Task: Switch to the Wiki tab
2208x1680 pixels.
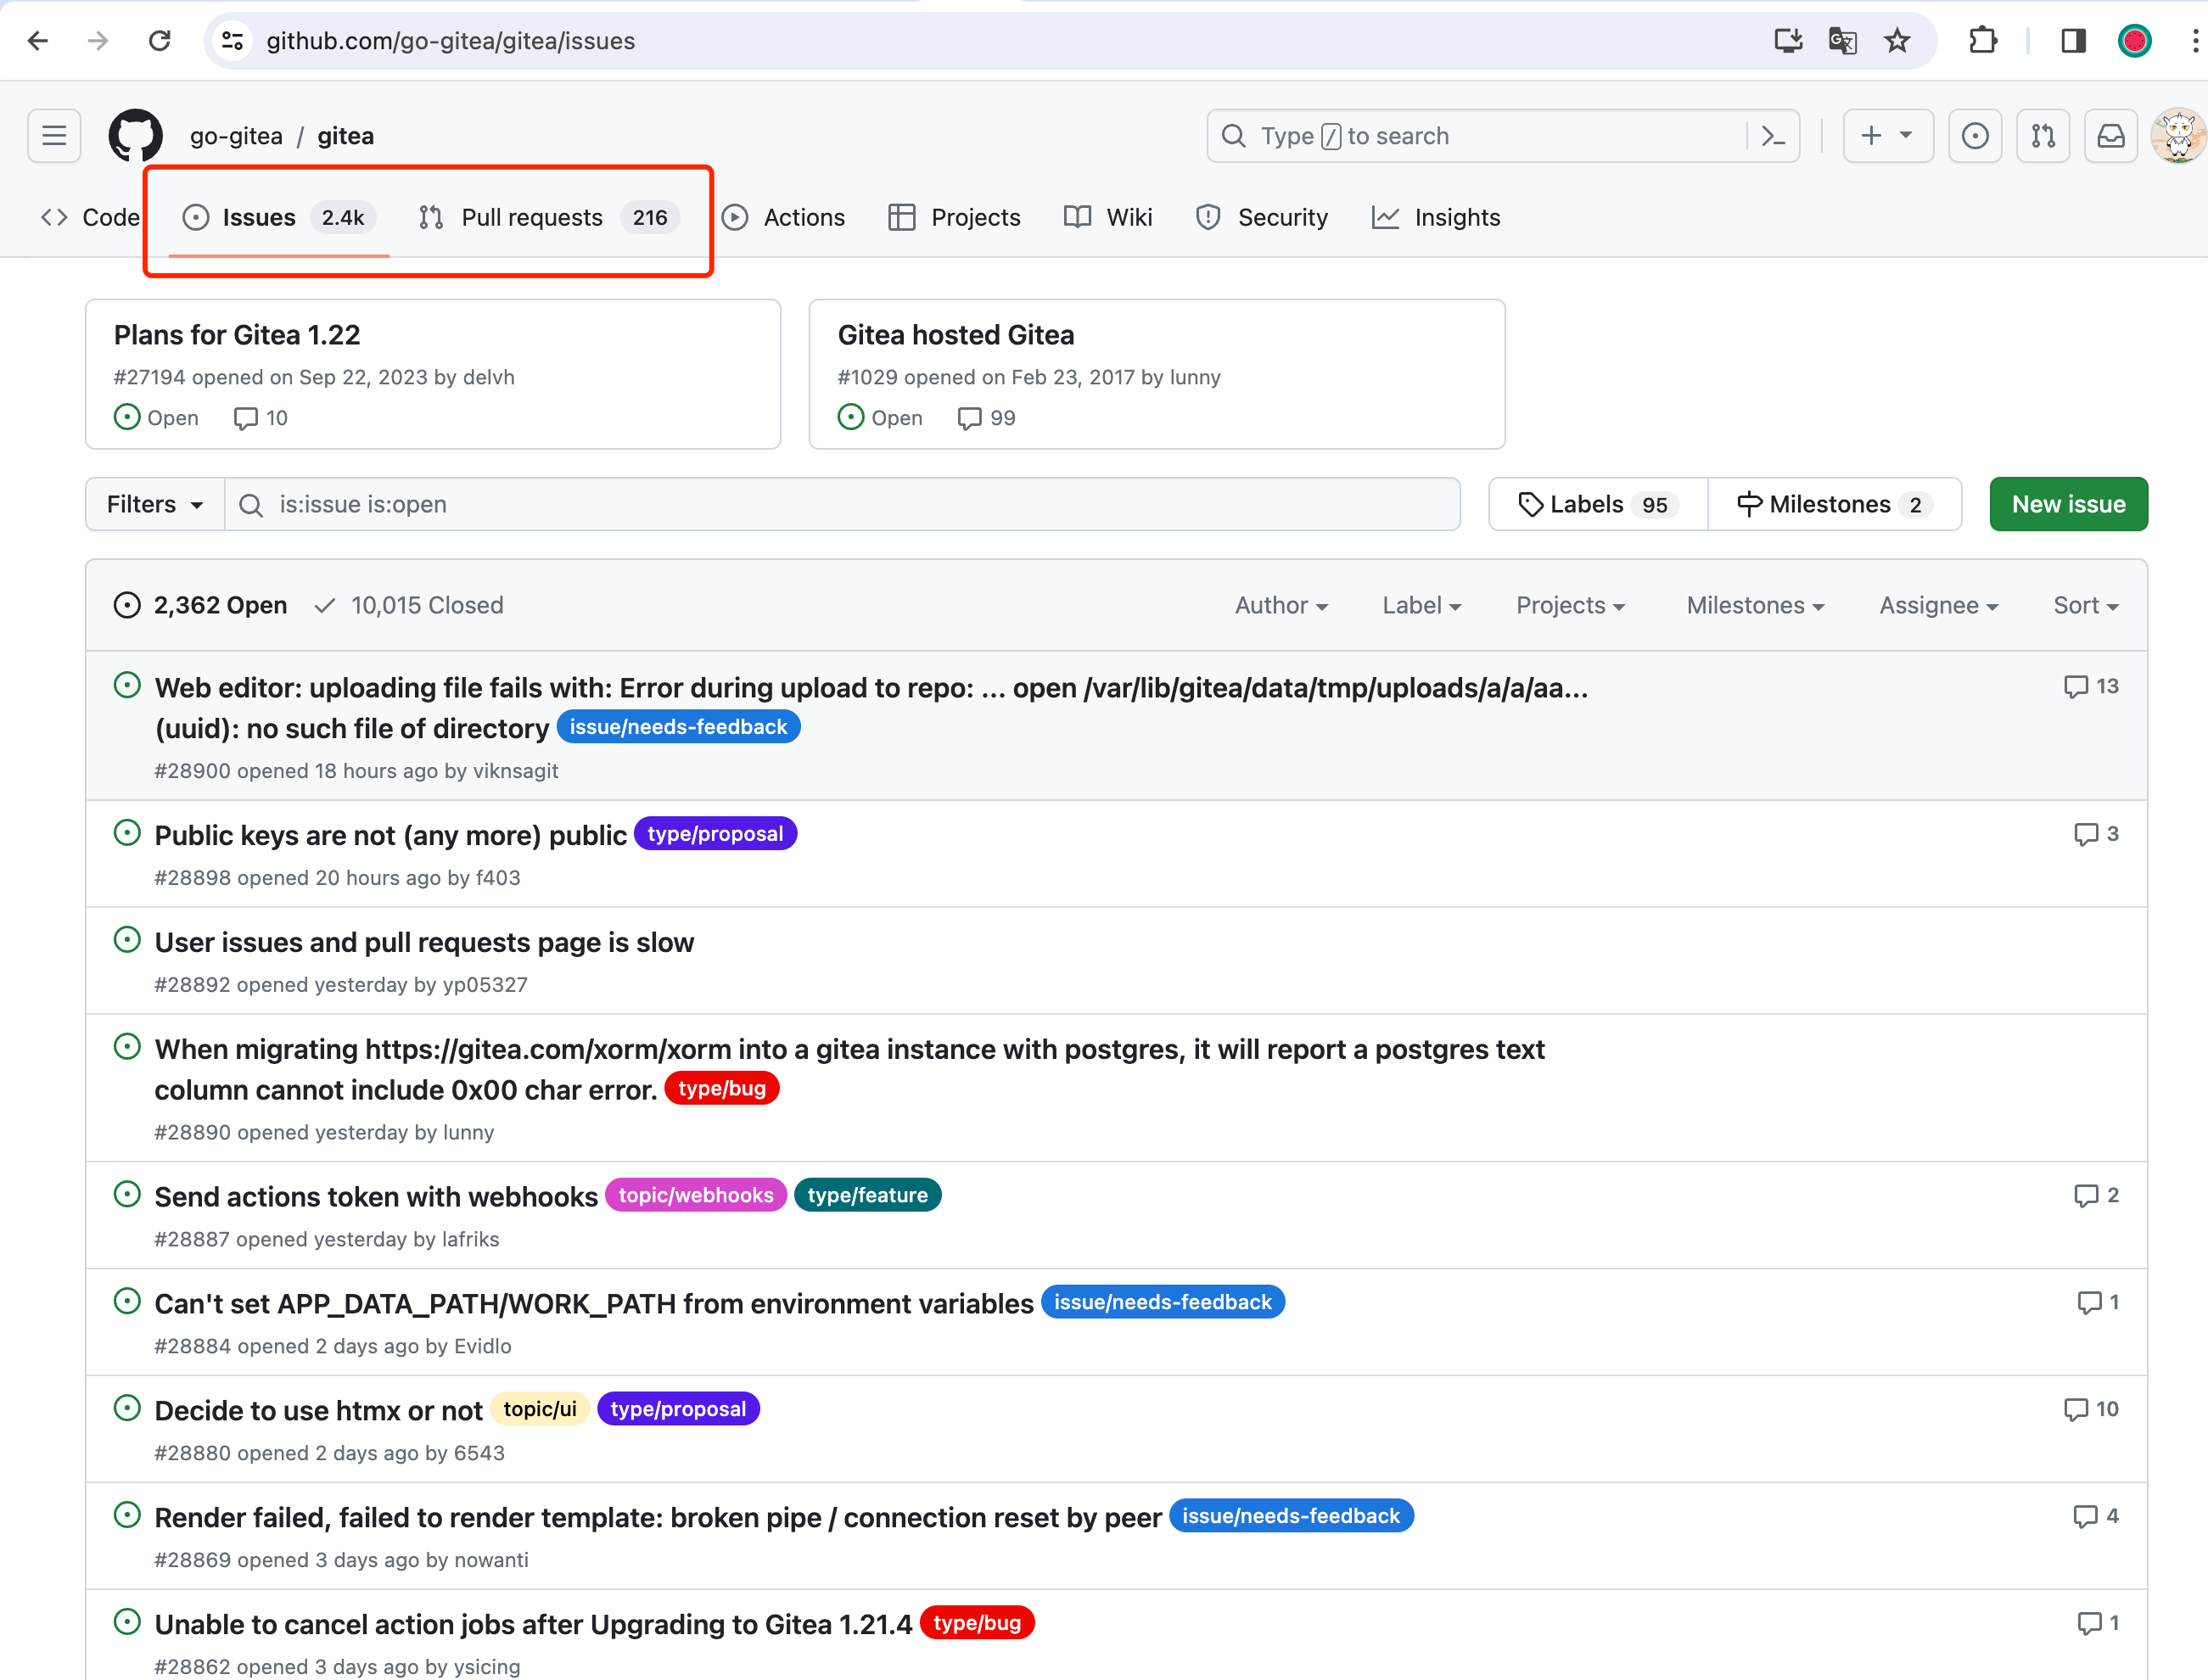Action: point(1108,217)
